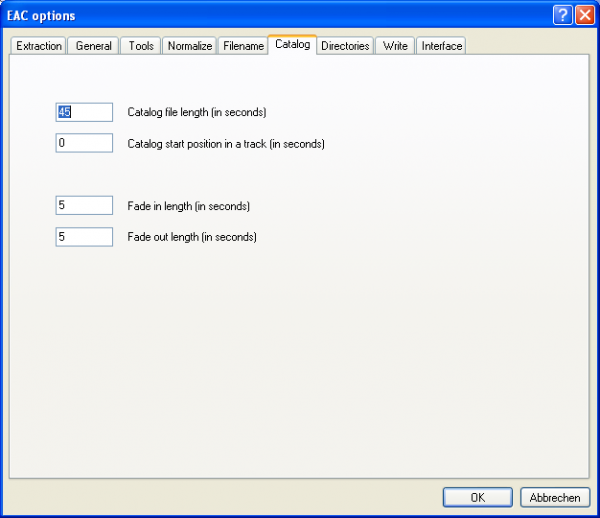Switch to the Directories tab
The image size is (600, 518).
click(345, 46)
